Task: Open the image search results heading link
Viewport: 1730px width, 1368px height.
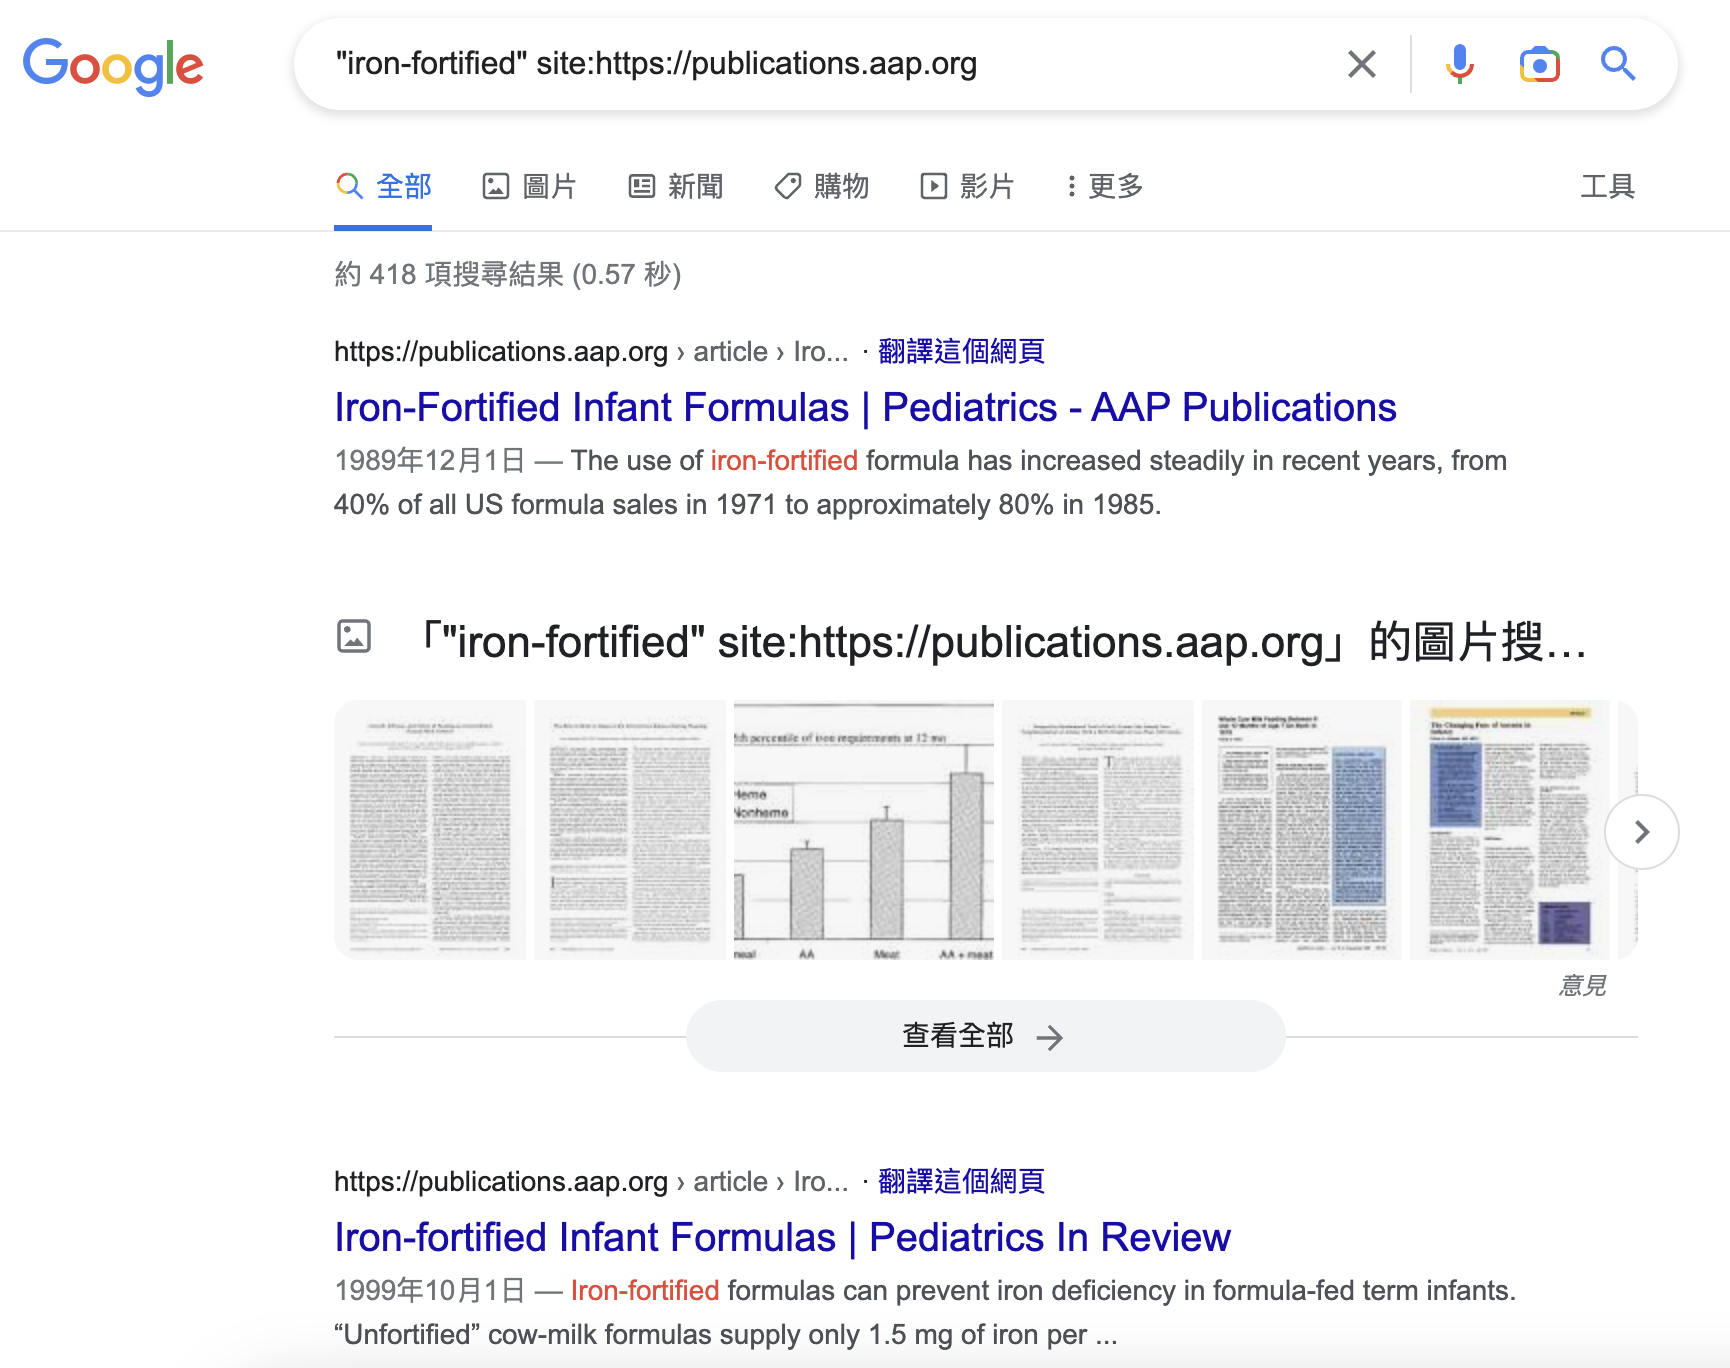Action: [1000, 641]
